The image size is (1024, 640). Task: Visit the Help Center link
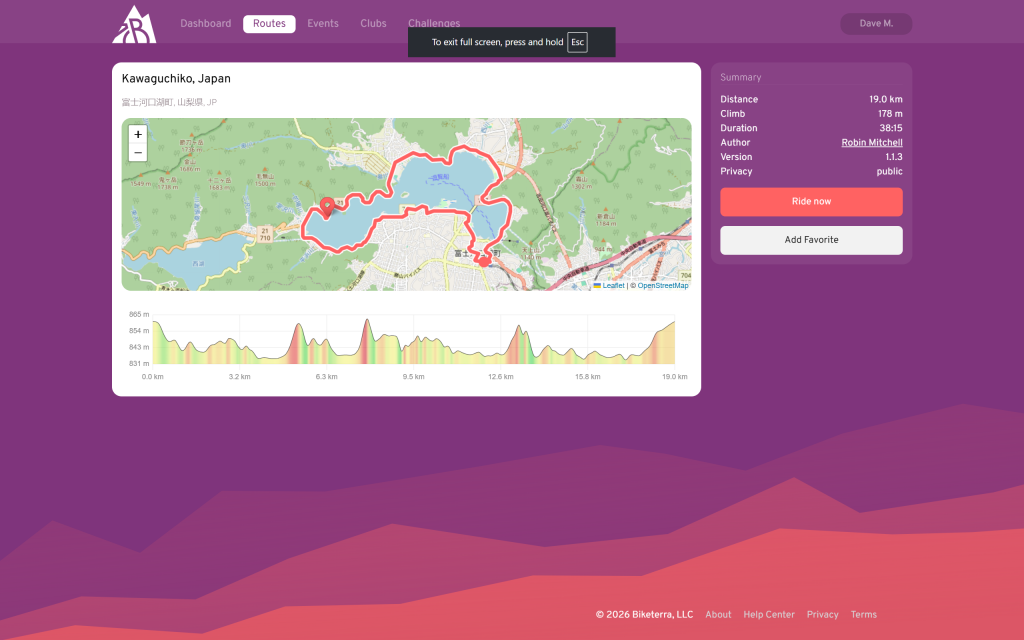769,615
